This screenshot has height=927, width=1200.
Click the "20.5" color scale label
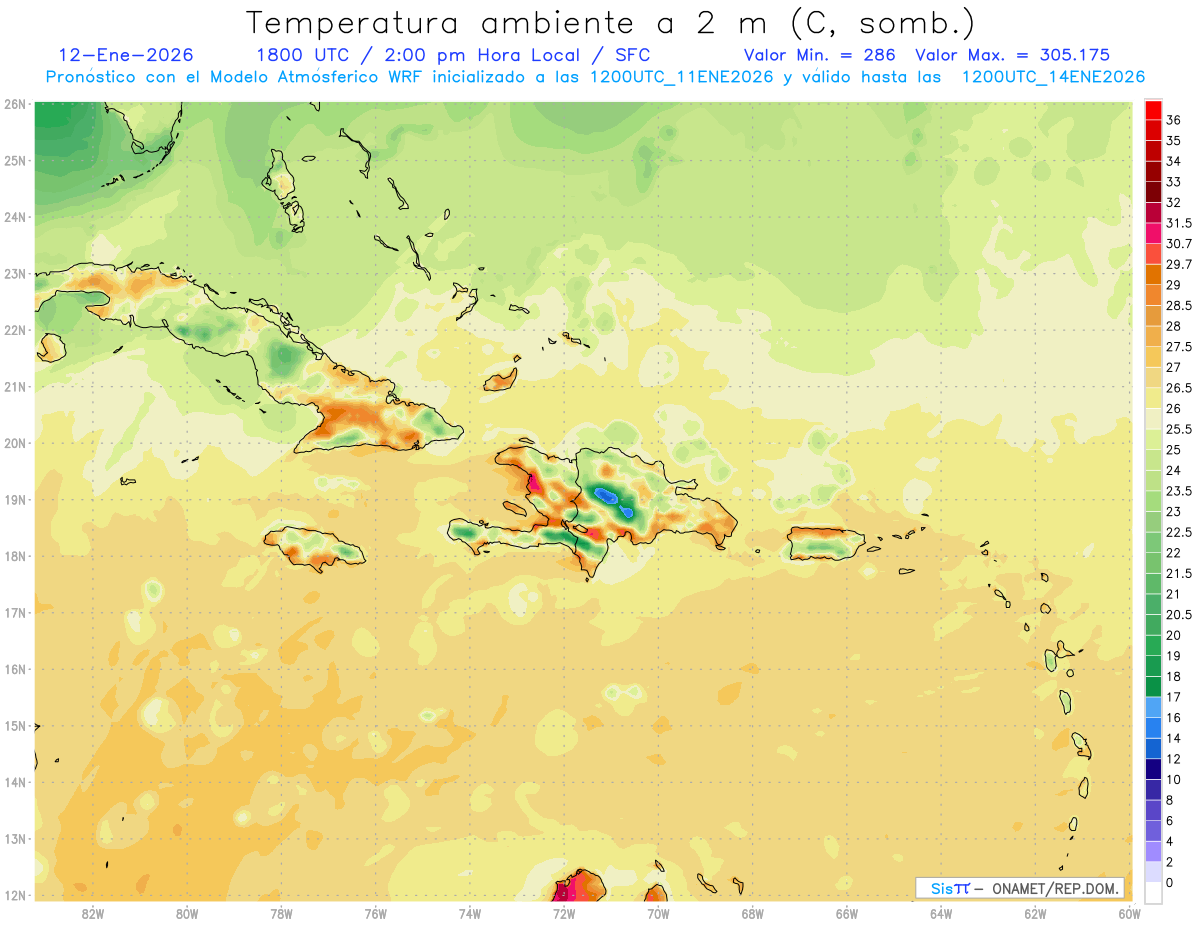1179,615
